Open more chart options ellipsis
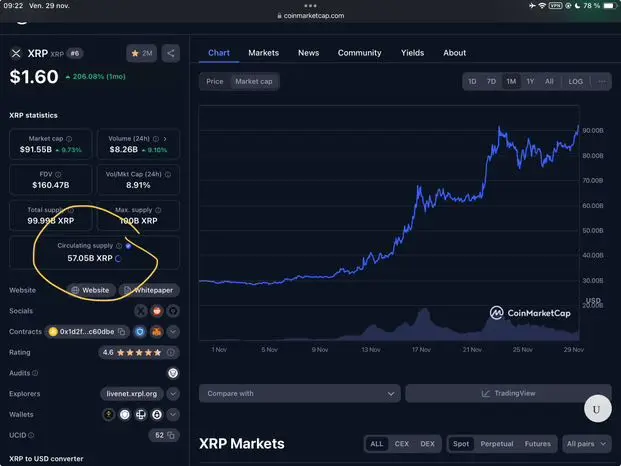The height and width of the screenshot is (466, 621). pyautogui.click(x=602, y=82)
